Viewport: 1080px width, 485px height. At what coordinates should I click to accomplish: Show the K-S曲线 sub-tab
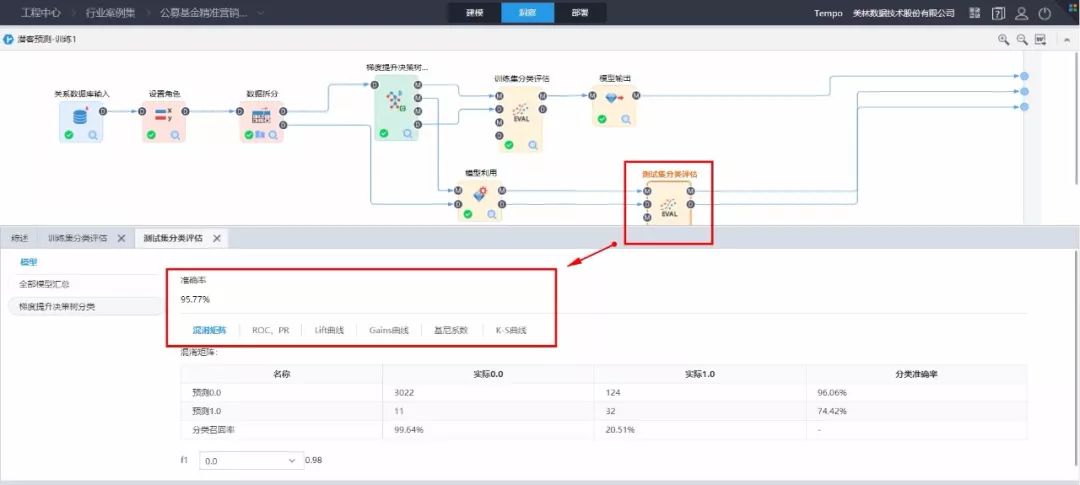511,330
